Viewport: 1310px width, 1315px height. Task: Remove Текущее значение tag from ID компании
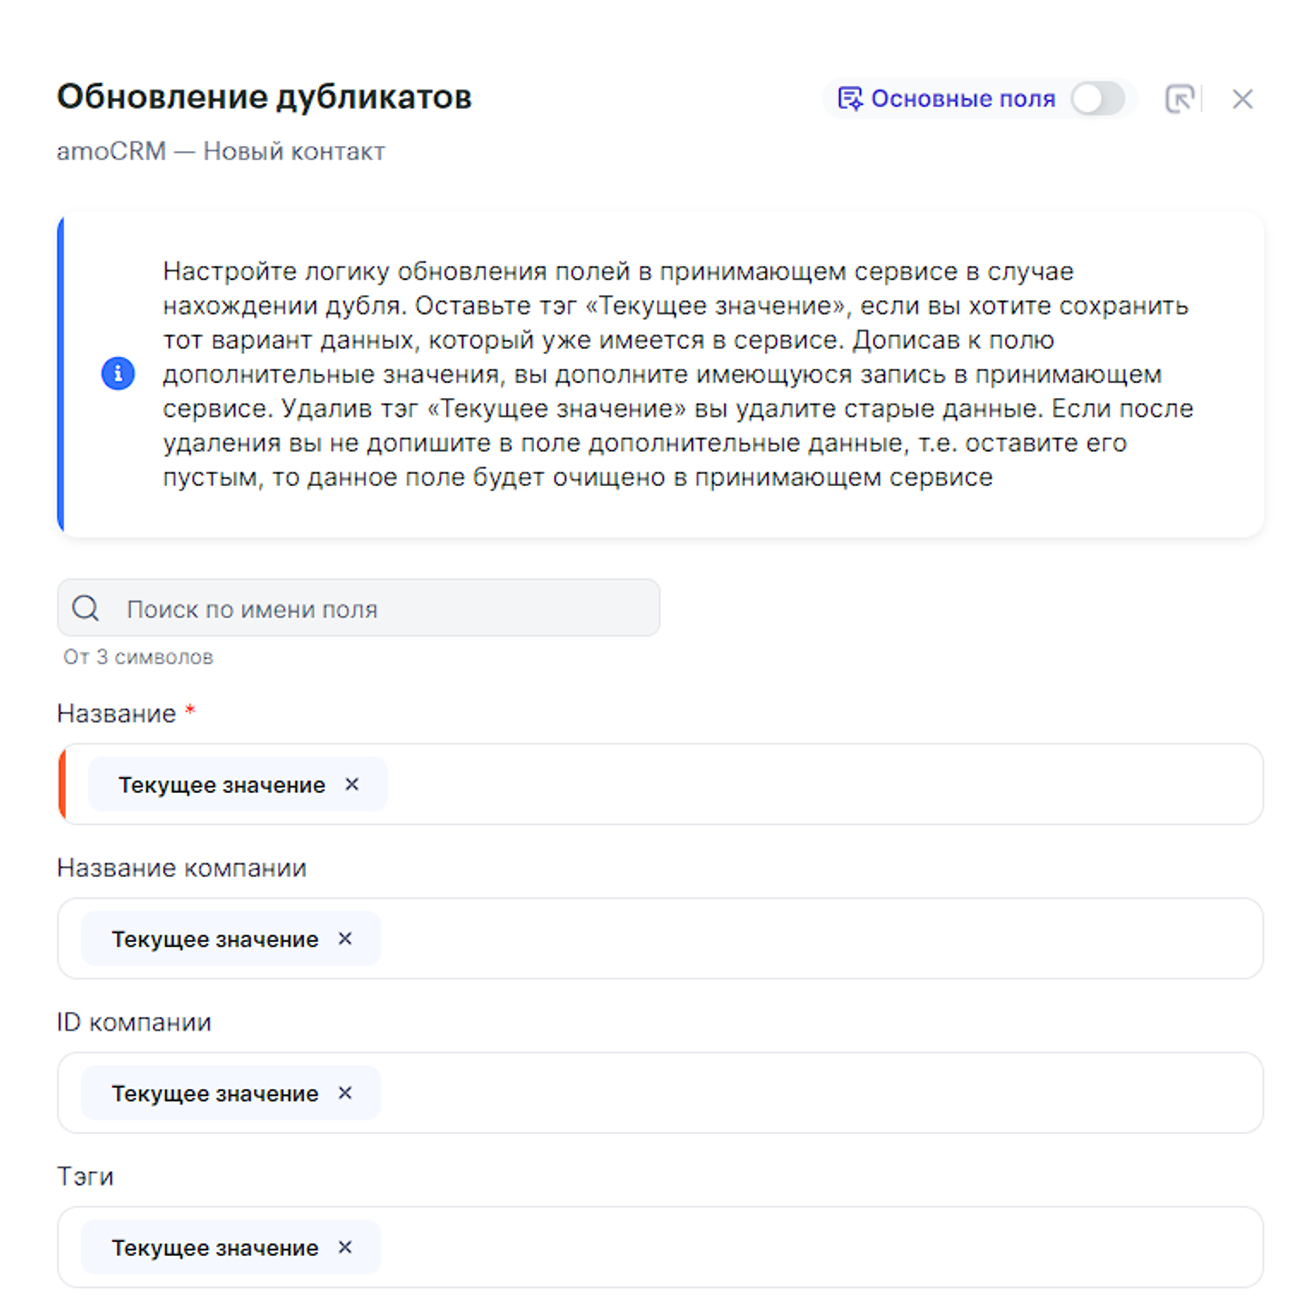pyautogui.click(x=345, y=1093)
